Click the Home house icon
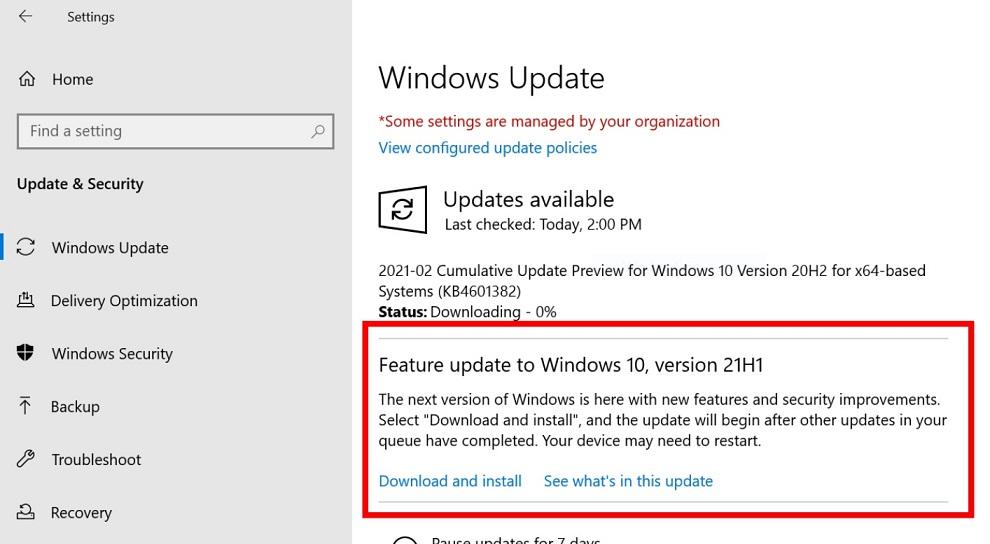This screenshot has width=990, height=544. 27,79
